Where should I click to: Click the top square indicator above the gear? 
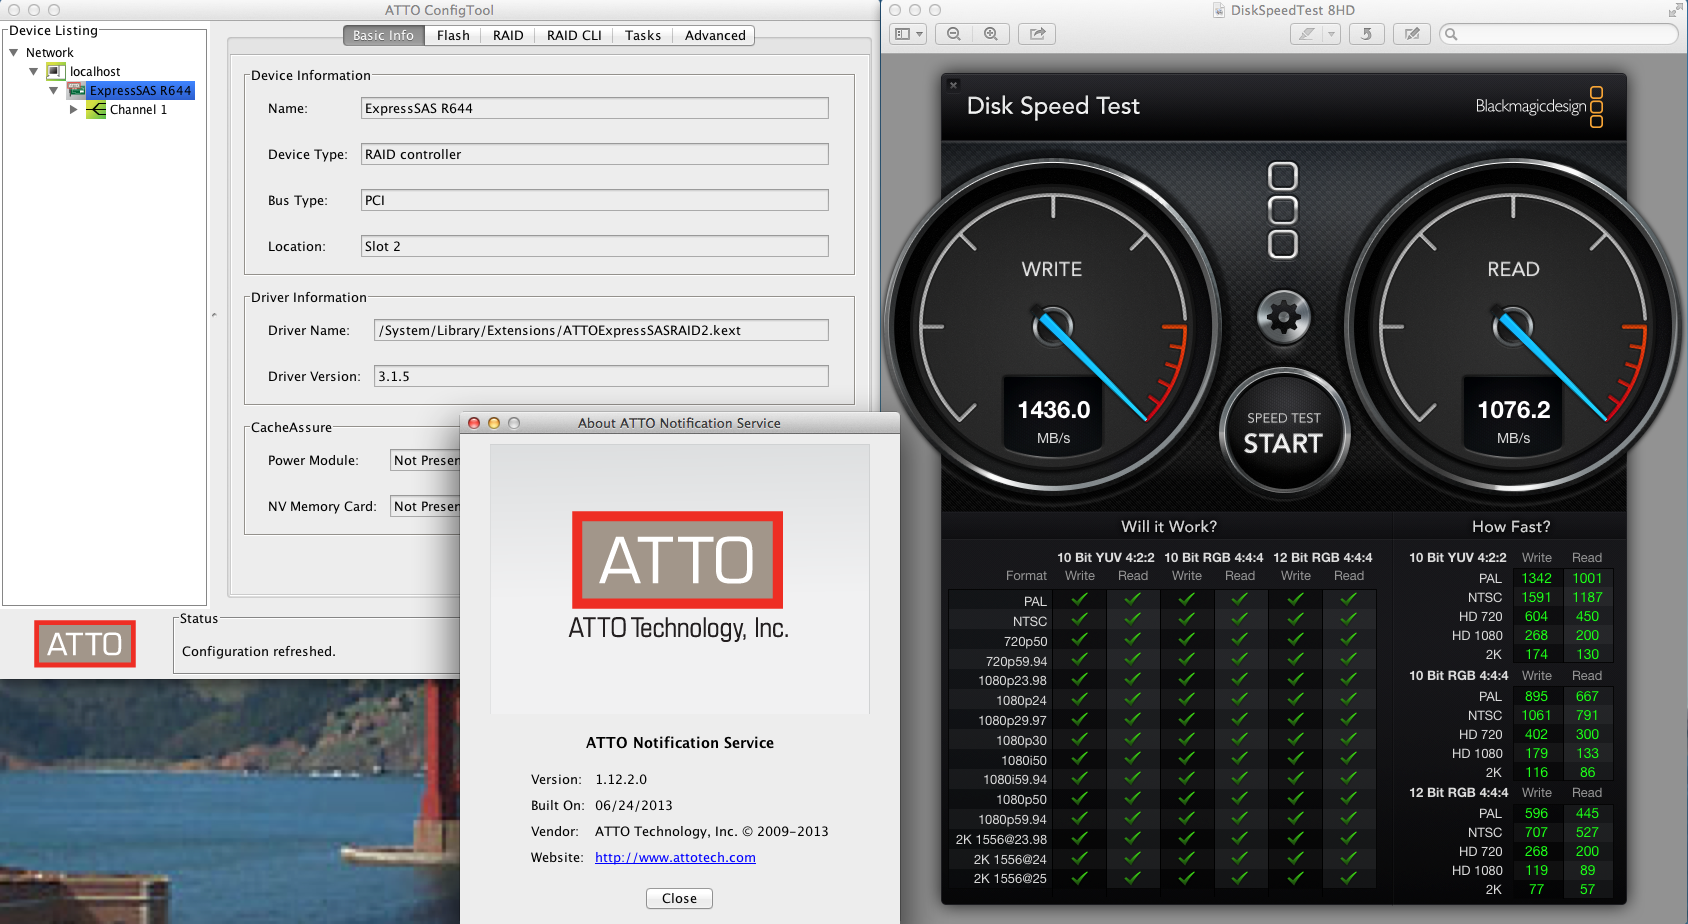coord(1283,177)
